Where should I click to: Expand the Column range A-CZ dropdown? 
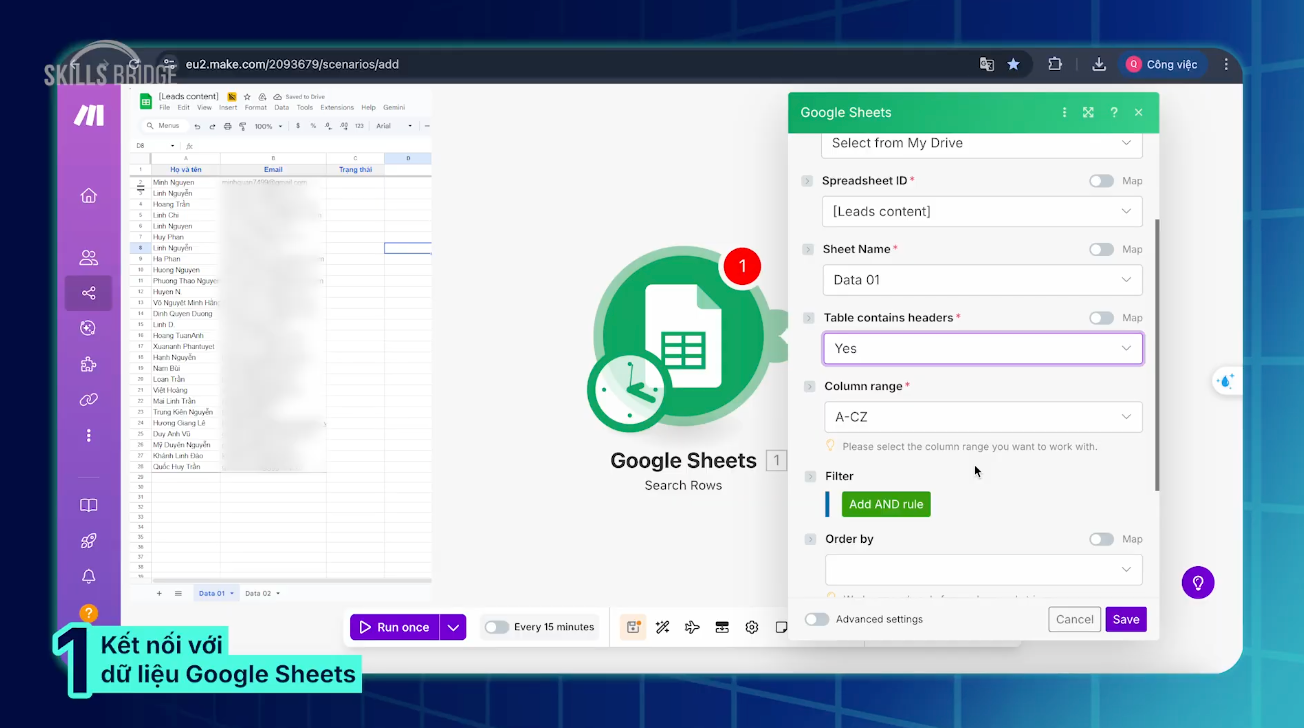[982, 417]
